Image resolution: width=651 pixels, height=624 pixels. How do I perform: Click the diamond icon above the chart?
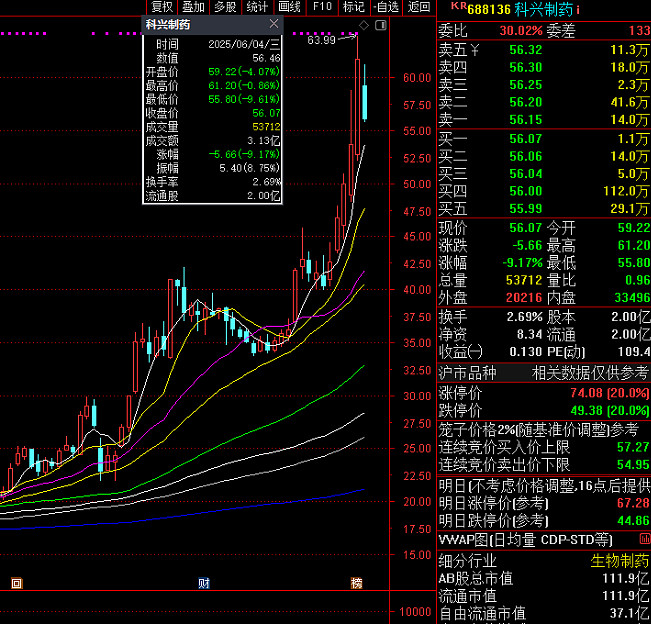point(364,25)
